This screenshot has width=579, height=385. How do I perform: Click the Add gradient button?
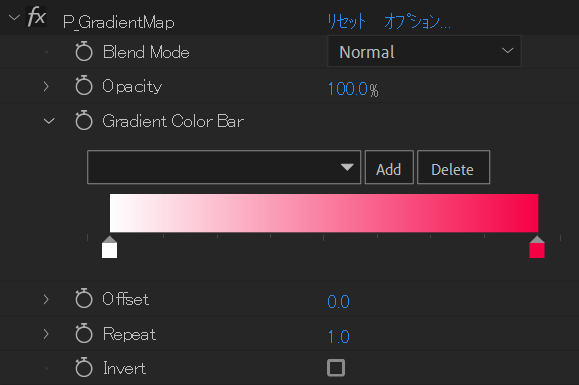(389, 167)
